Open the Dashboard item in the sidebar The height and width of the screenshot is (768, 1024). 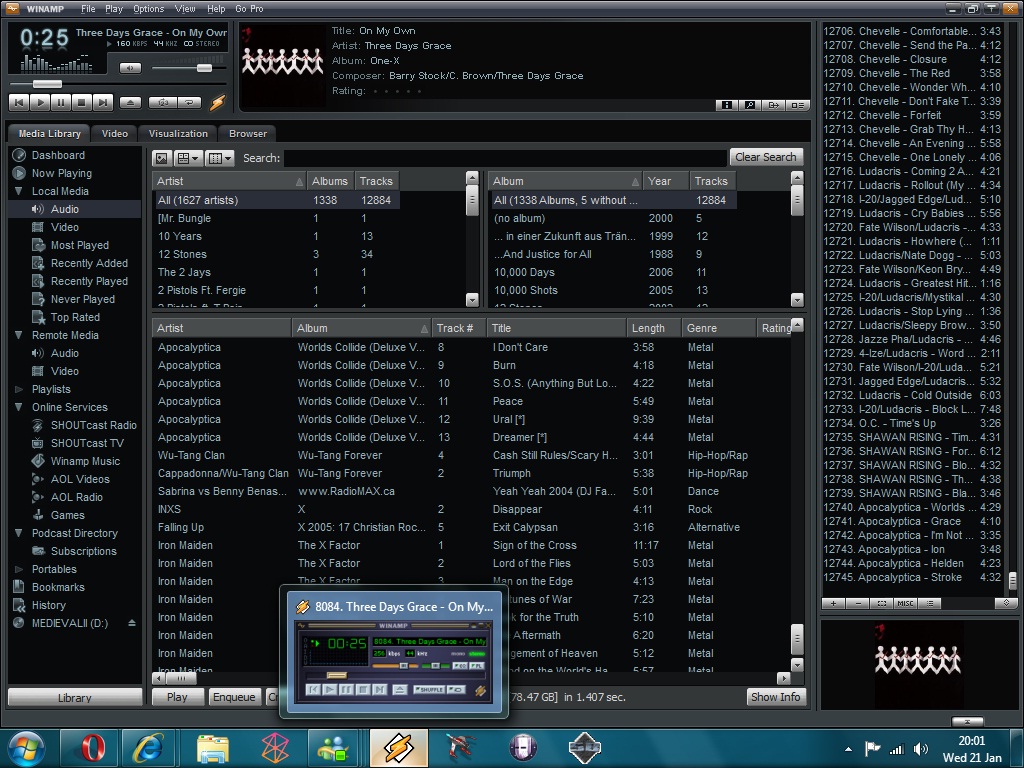(x=58, y=155)
